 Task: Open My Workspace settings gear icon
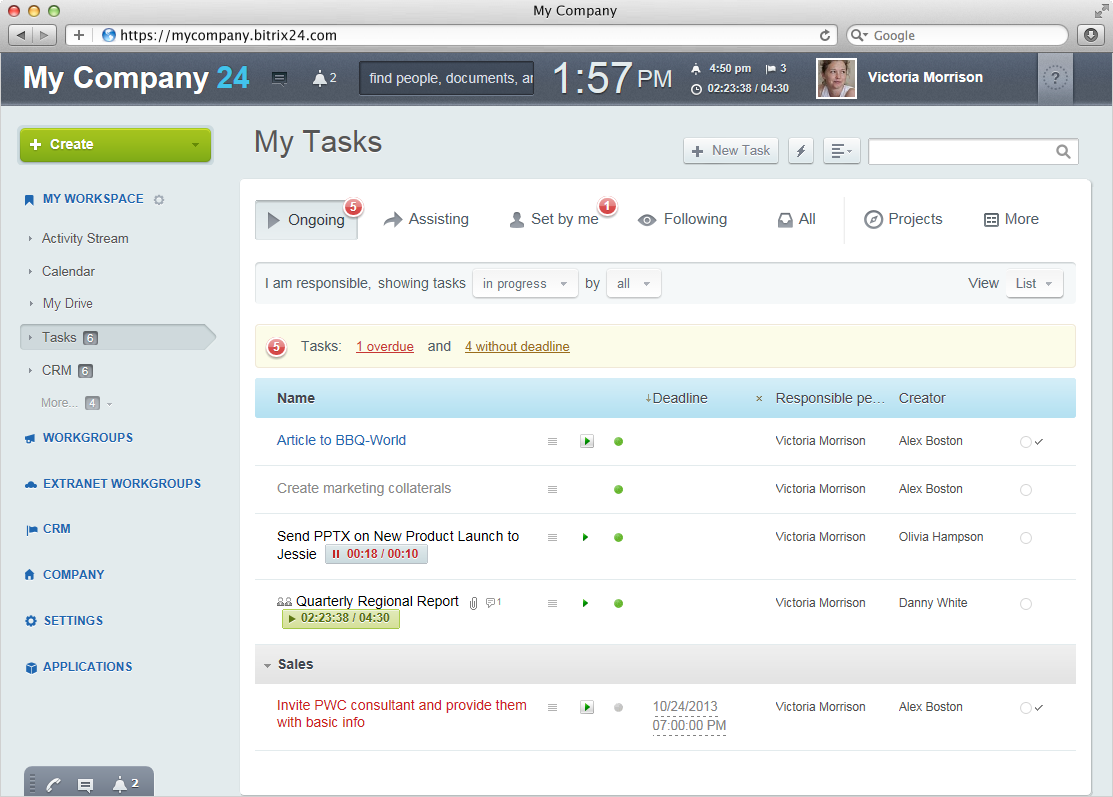(159, 200)
